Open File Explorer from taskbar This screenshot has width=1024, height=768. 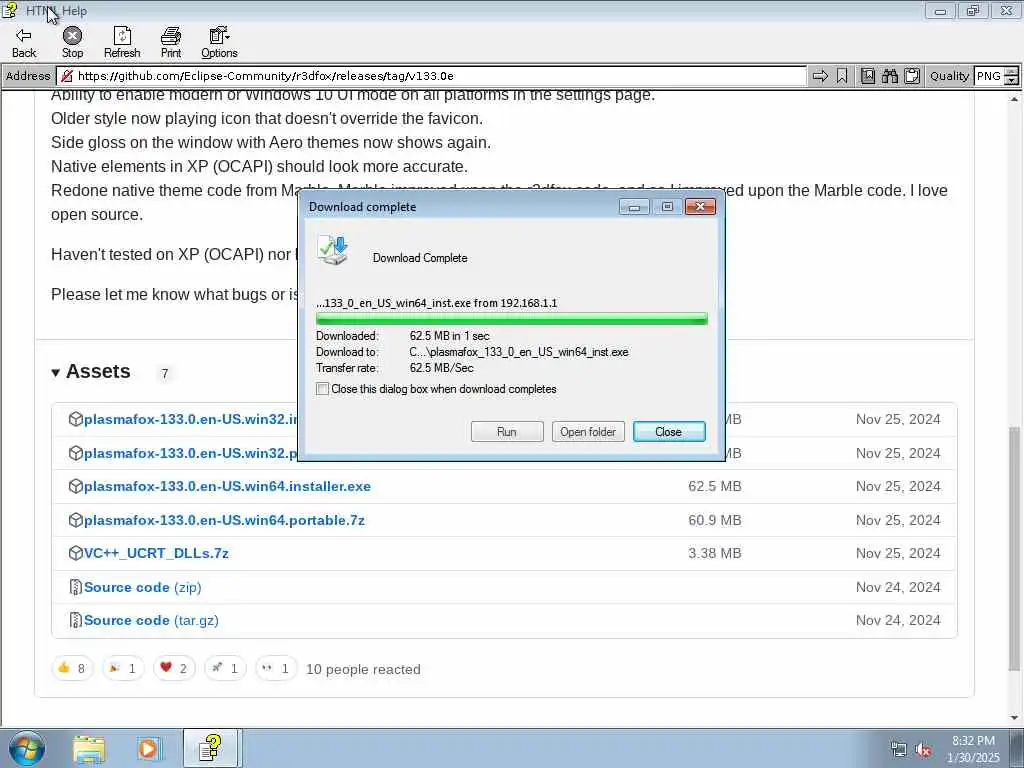(x=89, y=749)
